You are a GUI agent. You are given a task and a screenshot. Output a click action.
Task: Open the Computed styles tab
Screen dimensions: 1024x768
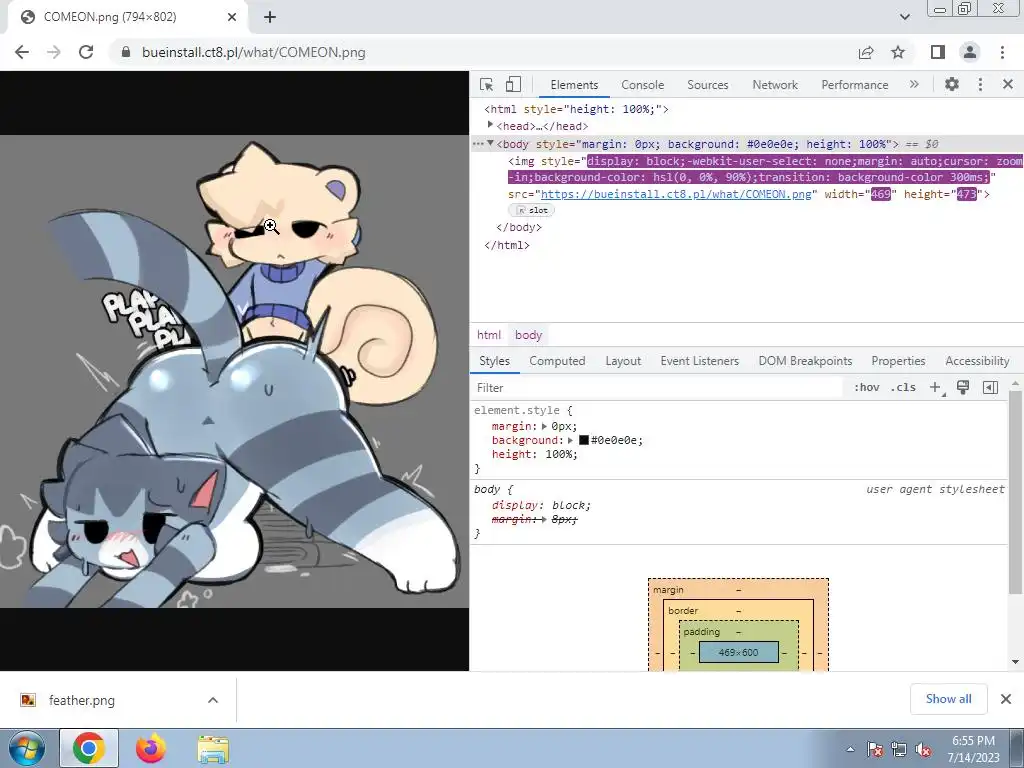coord(557,360)
